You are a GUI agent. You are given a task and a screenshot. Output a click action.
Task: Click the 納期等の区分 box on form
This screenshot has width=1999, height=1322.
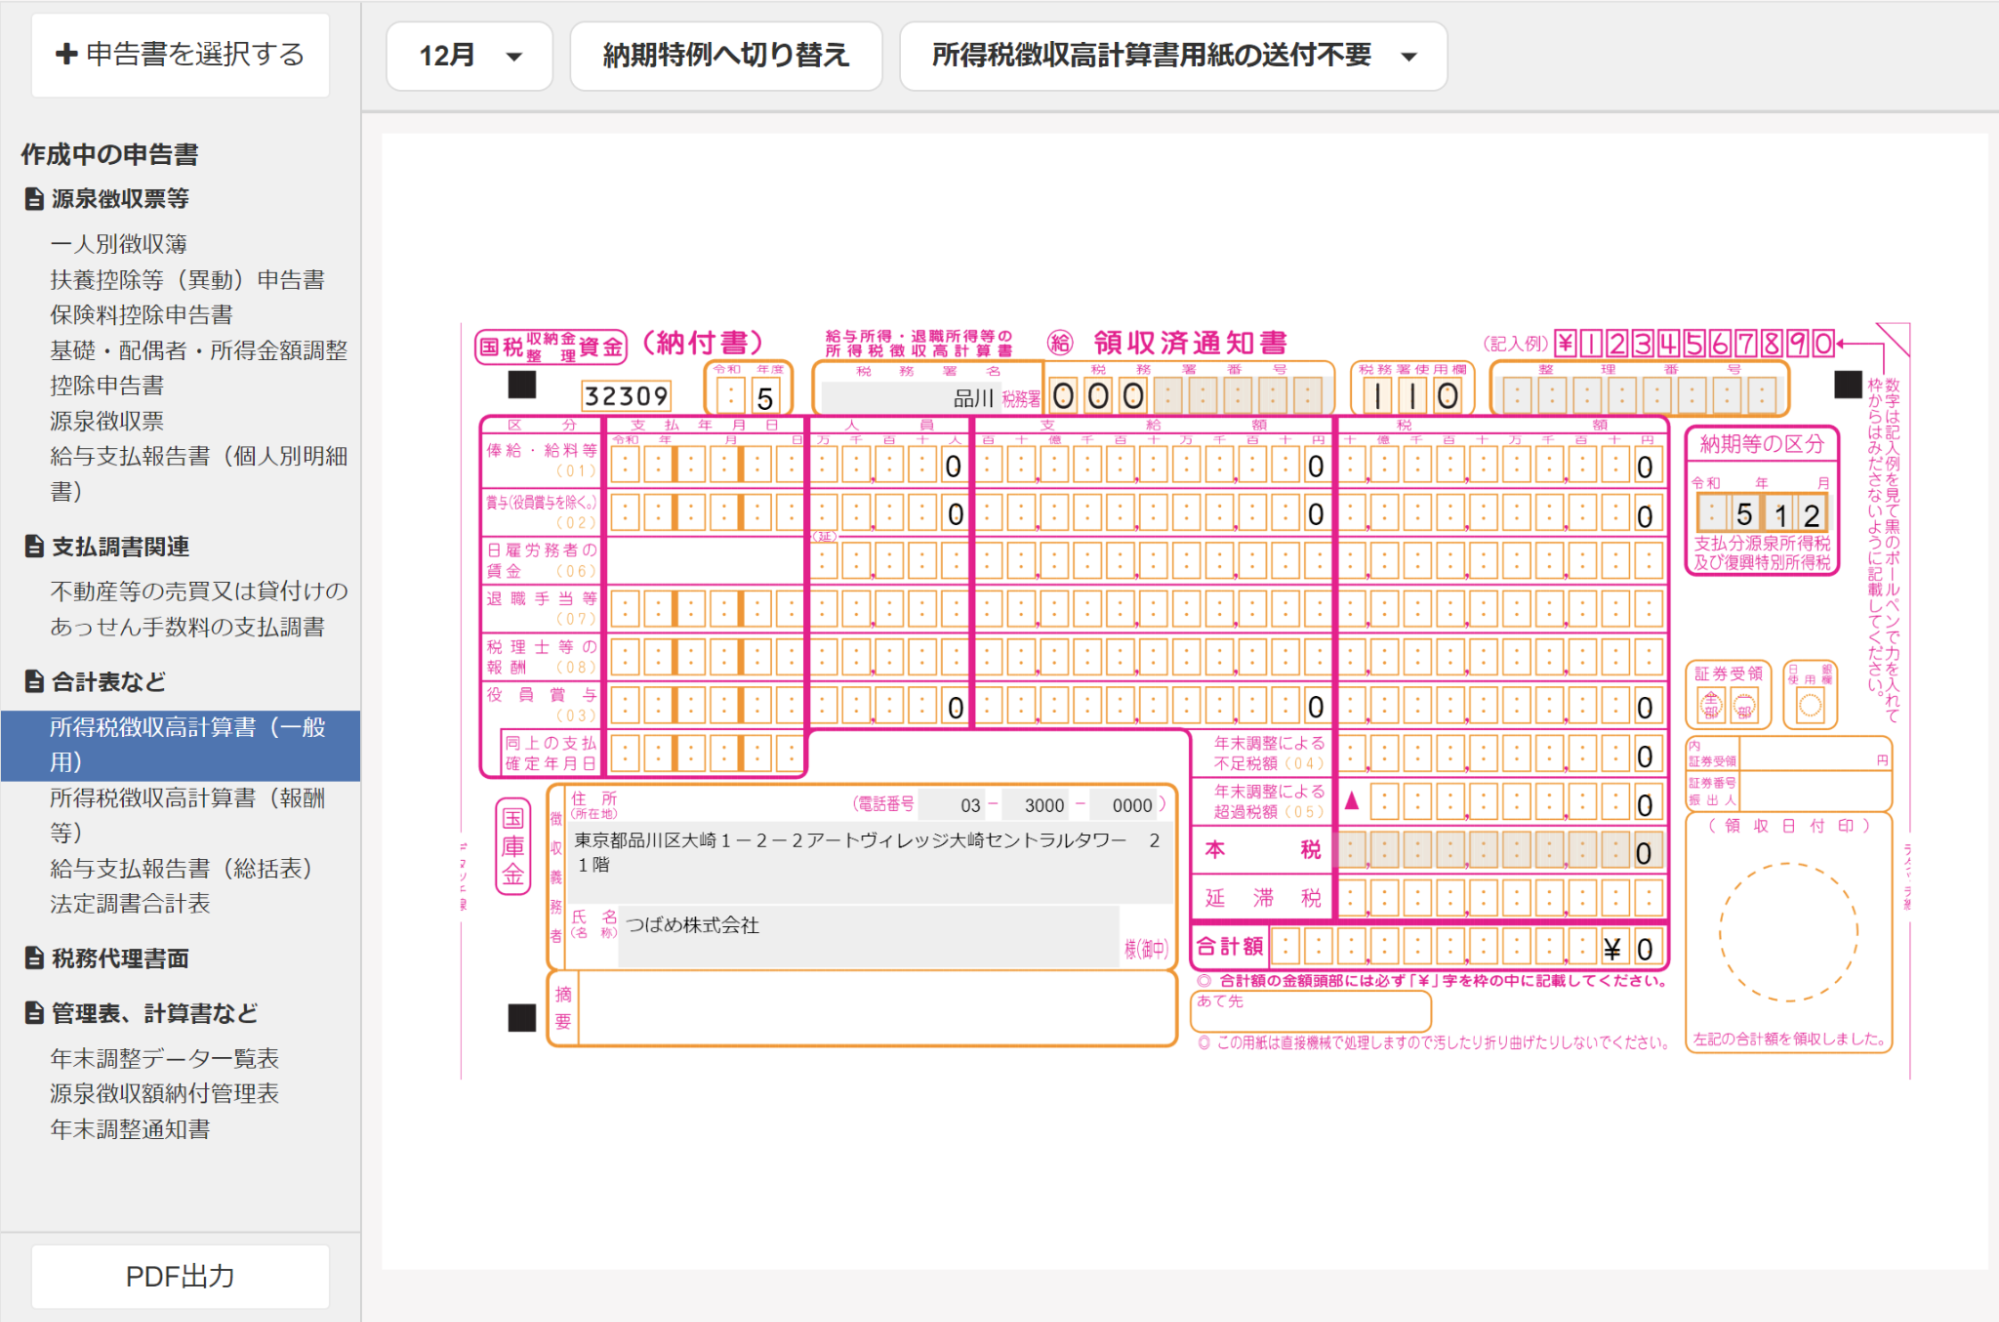tap(1761, 500)
